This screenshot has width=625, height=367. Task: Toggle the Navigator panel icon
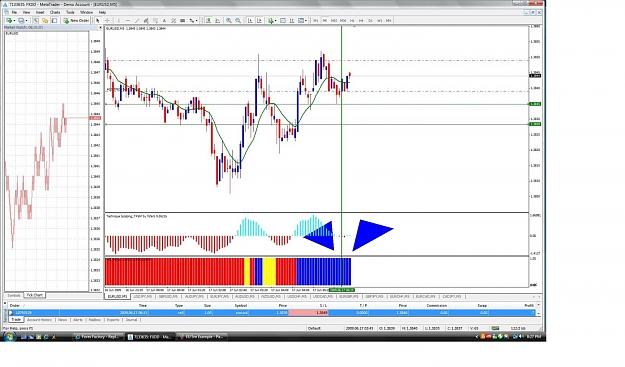pyautogui.click(x=54, y=20)
